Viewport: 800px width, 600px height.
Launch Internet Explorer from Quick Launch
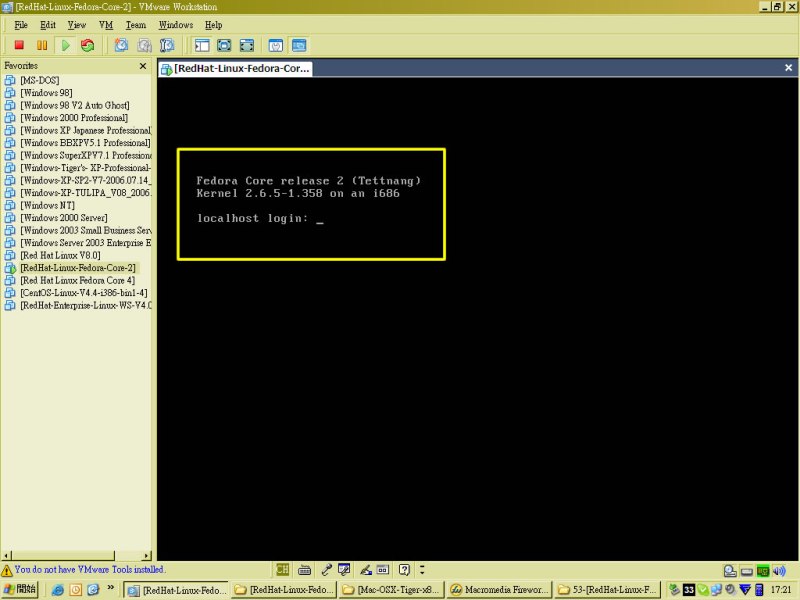[58, 590]
